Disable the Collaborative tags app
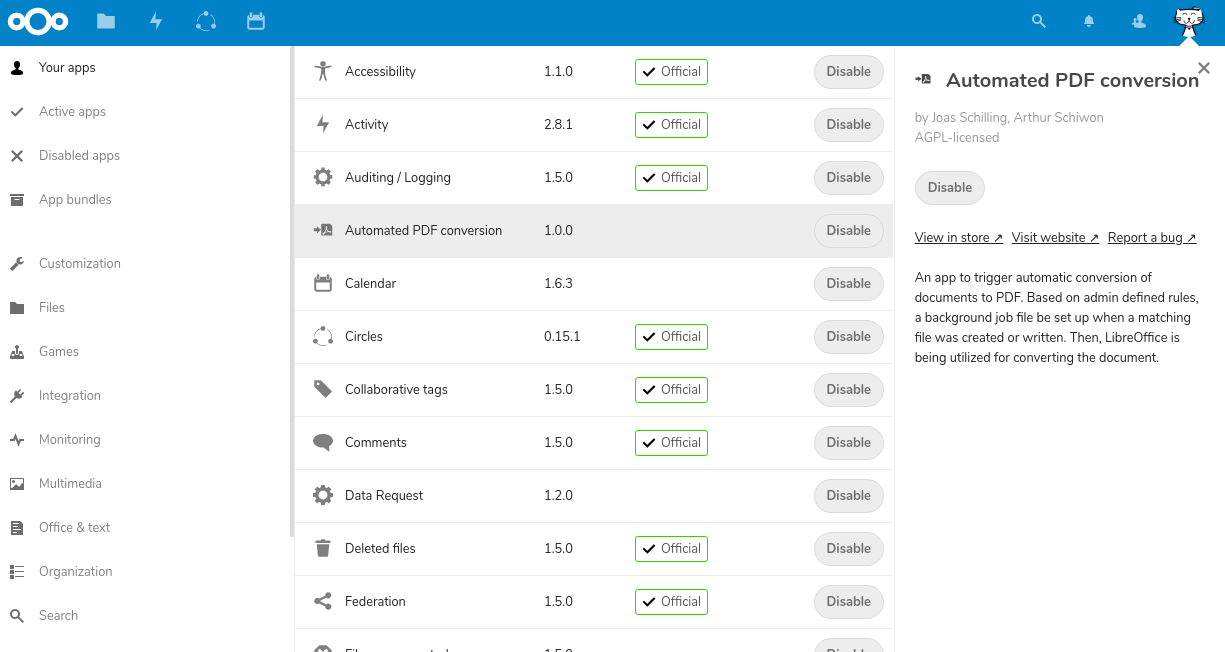Image resolution: width=1225 pixels, height=652 pixels. coord(849,389)
